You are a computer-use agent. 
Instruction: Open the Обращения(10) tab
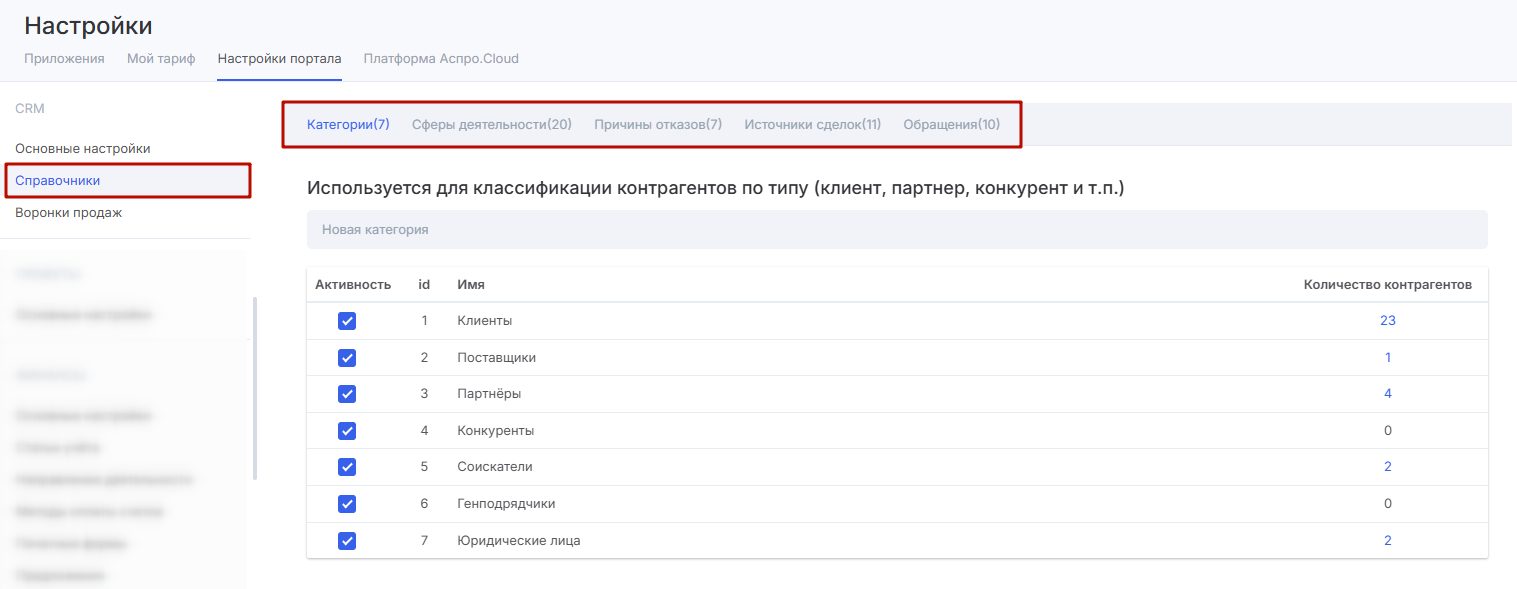coord(951,125)
